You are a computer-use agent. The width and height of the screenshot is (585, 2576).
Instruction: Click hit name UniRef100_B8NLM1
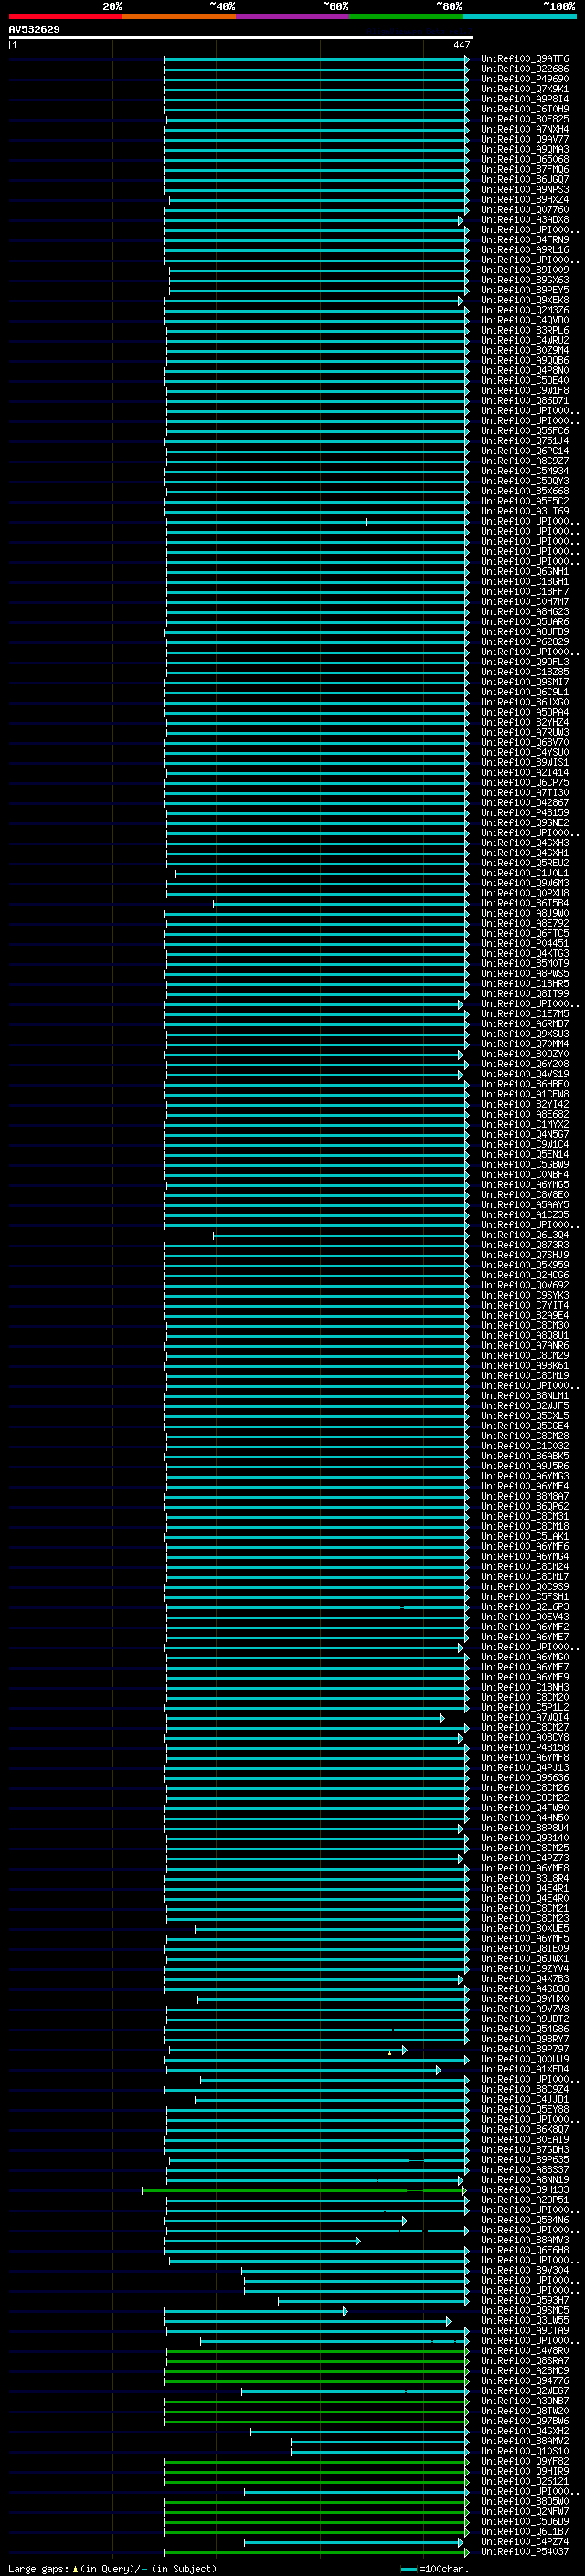[x=525, y=1396]
